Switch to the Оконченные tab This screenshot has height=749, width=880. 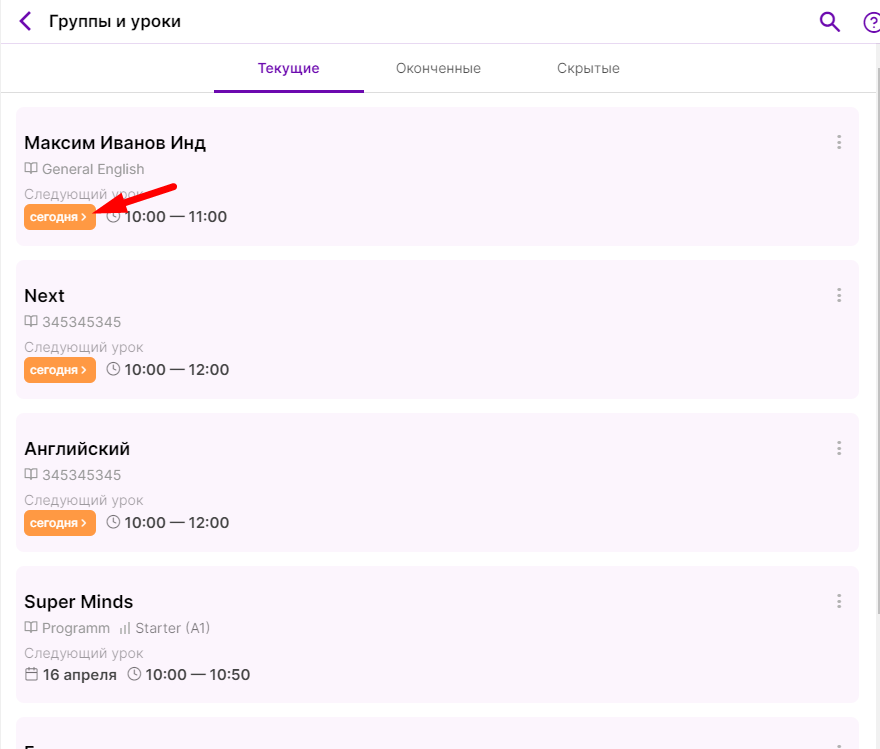[x=438, y=68]
